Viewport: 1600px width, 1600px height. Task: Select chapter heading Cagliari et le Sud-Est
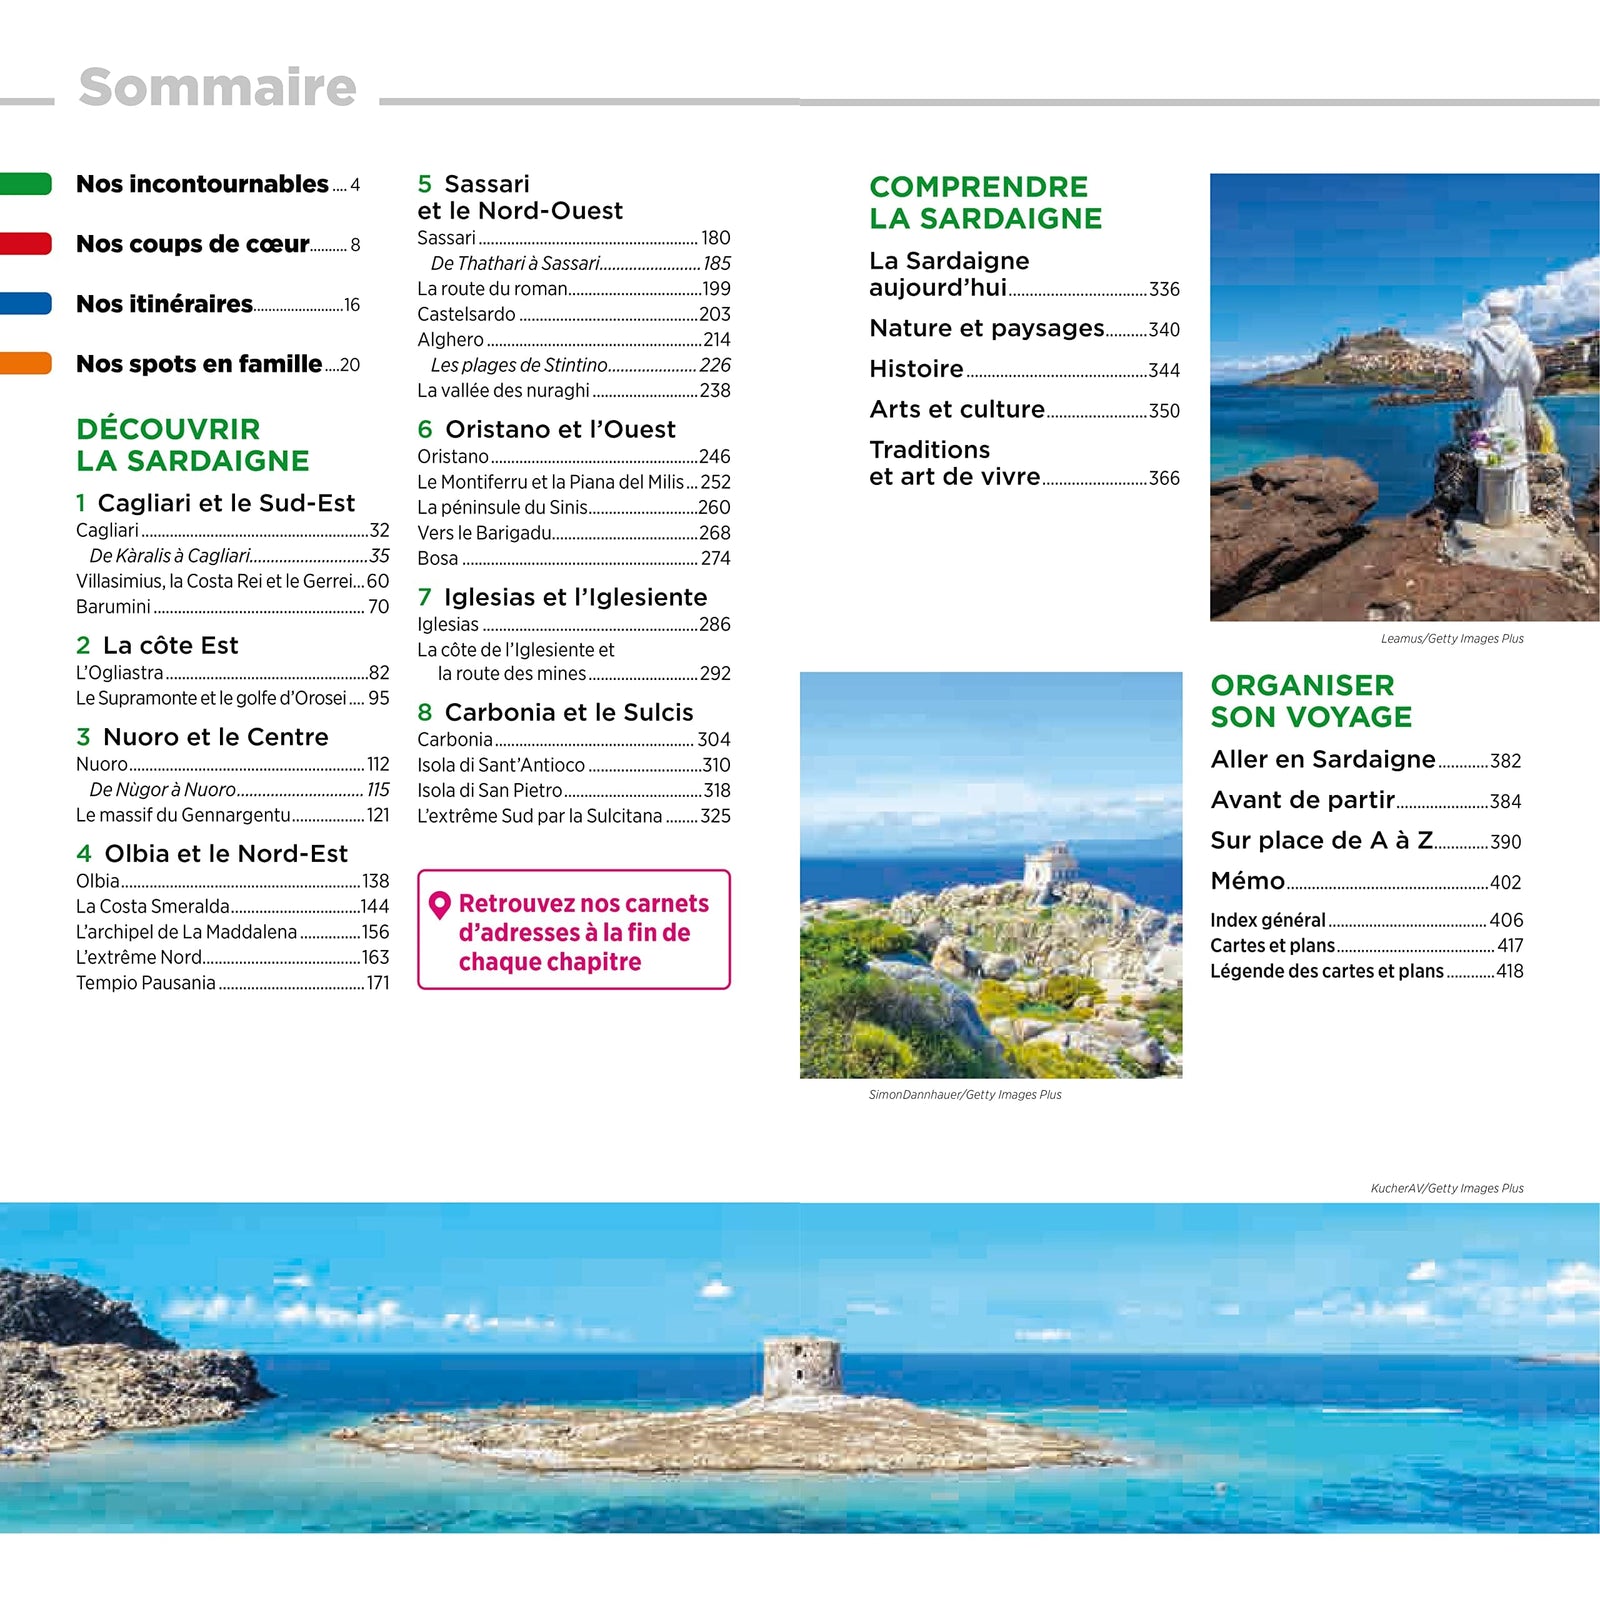point(226,503)
